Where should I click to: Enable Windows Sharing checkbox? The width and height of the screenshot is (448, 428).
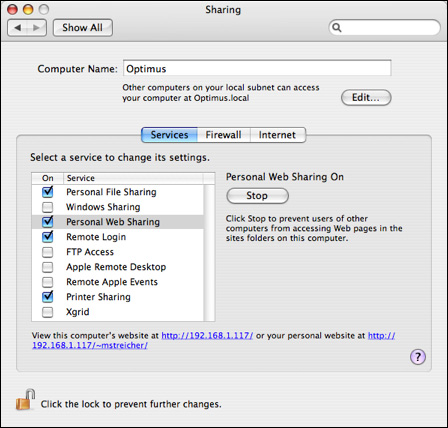coord(48,207)
